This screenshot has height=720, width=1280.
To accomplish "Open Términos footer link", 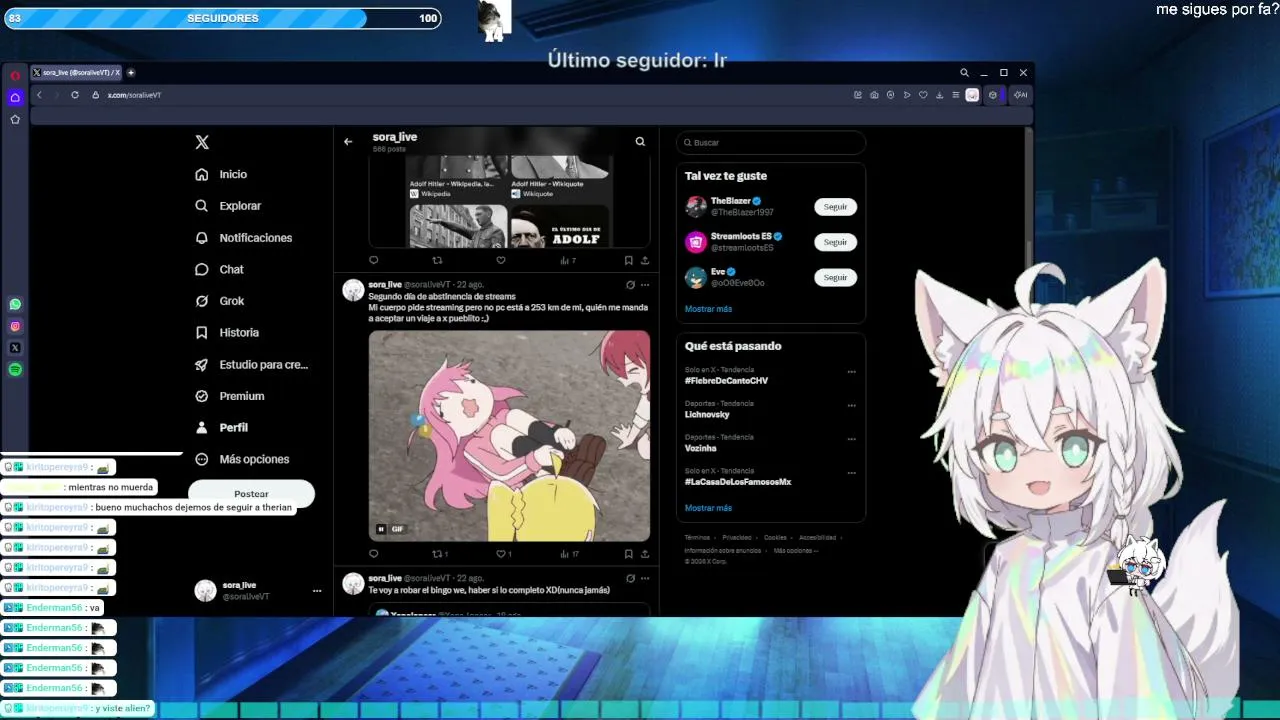I will pos(697,538).
